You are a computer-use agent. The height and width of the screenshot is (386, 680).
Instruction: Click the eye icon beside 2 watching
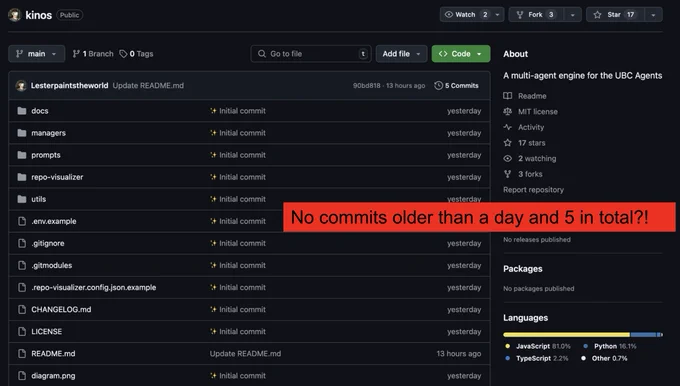(x=507, y=158)
